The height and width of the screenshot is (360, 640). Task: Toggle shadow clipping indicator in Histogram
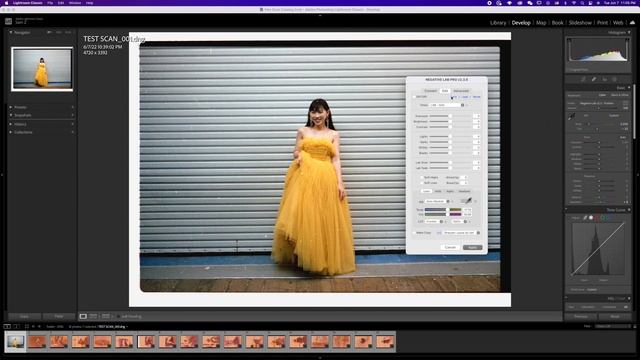pos(569,40)
